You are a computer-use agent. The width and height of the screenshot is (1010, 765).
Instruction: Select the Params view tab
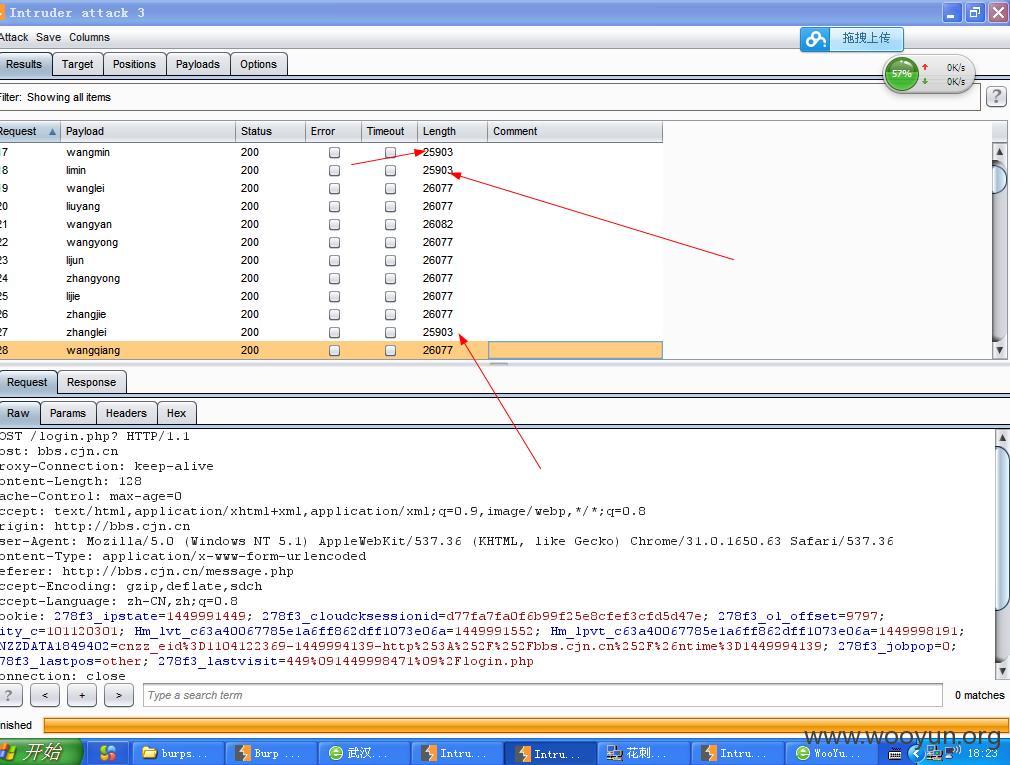click(68, 413)
